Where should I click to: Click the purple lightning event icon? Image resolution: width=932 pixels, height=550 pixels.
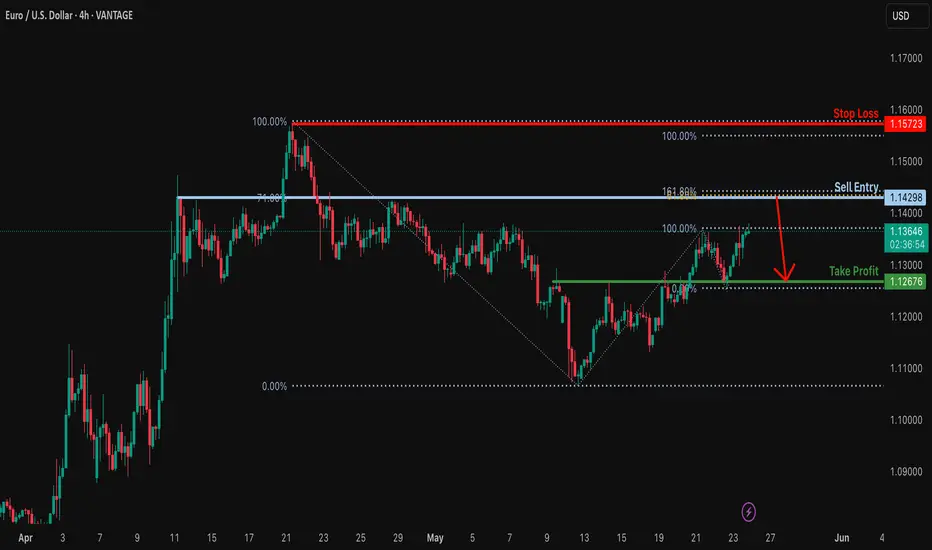(x=748, y=511)
